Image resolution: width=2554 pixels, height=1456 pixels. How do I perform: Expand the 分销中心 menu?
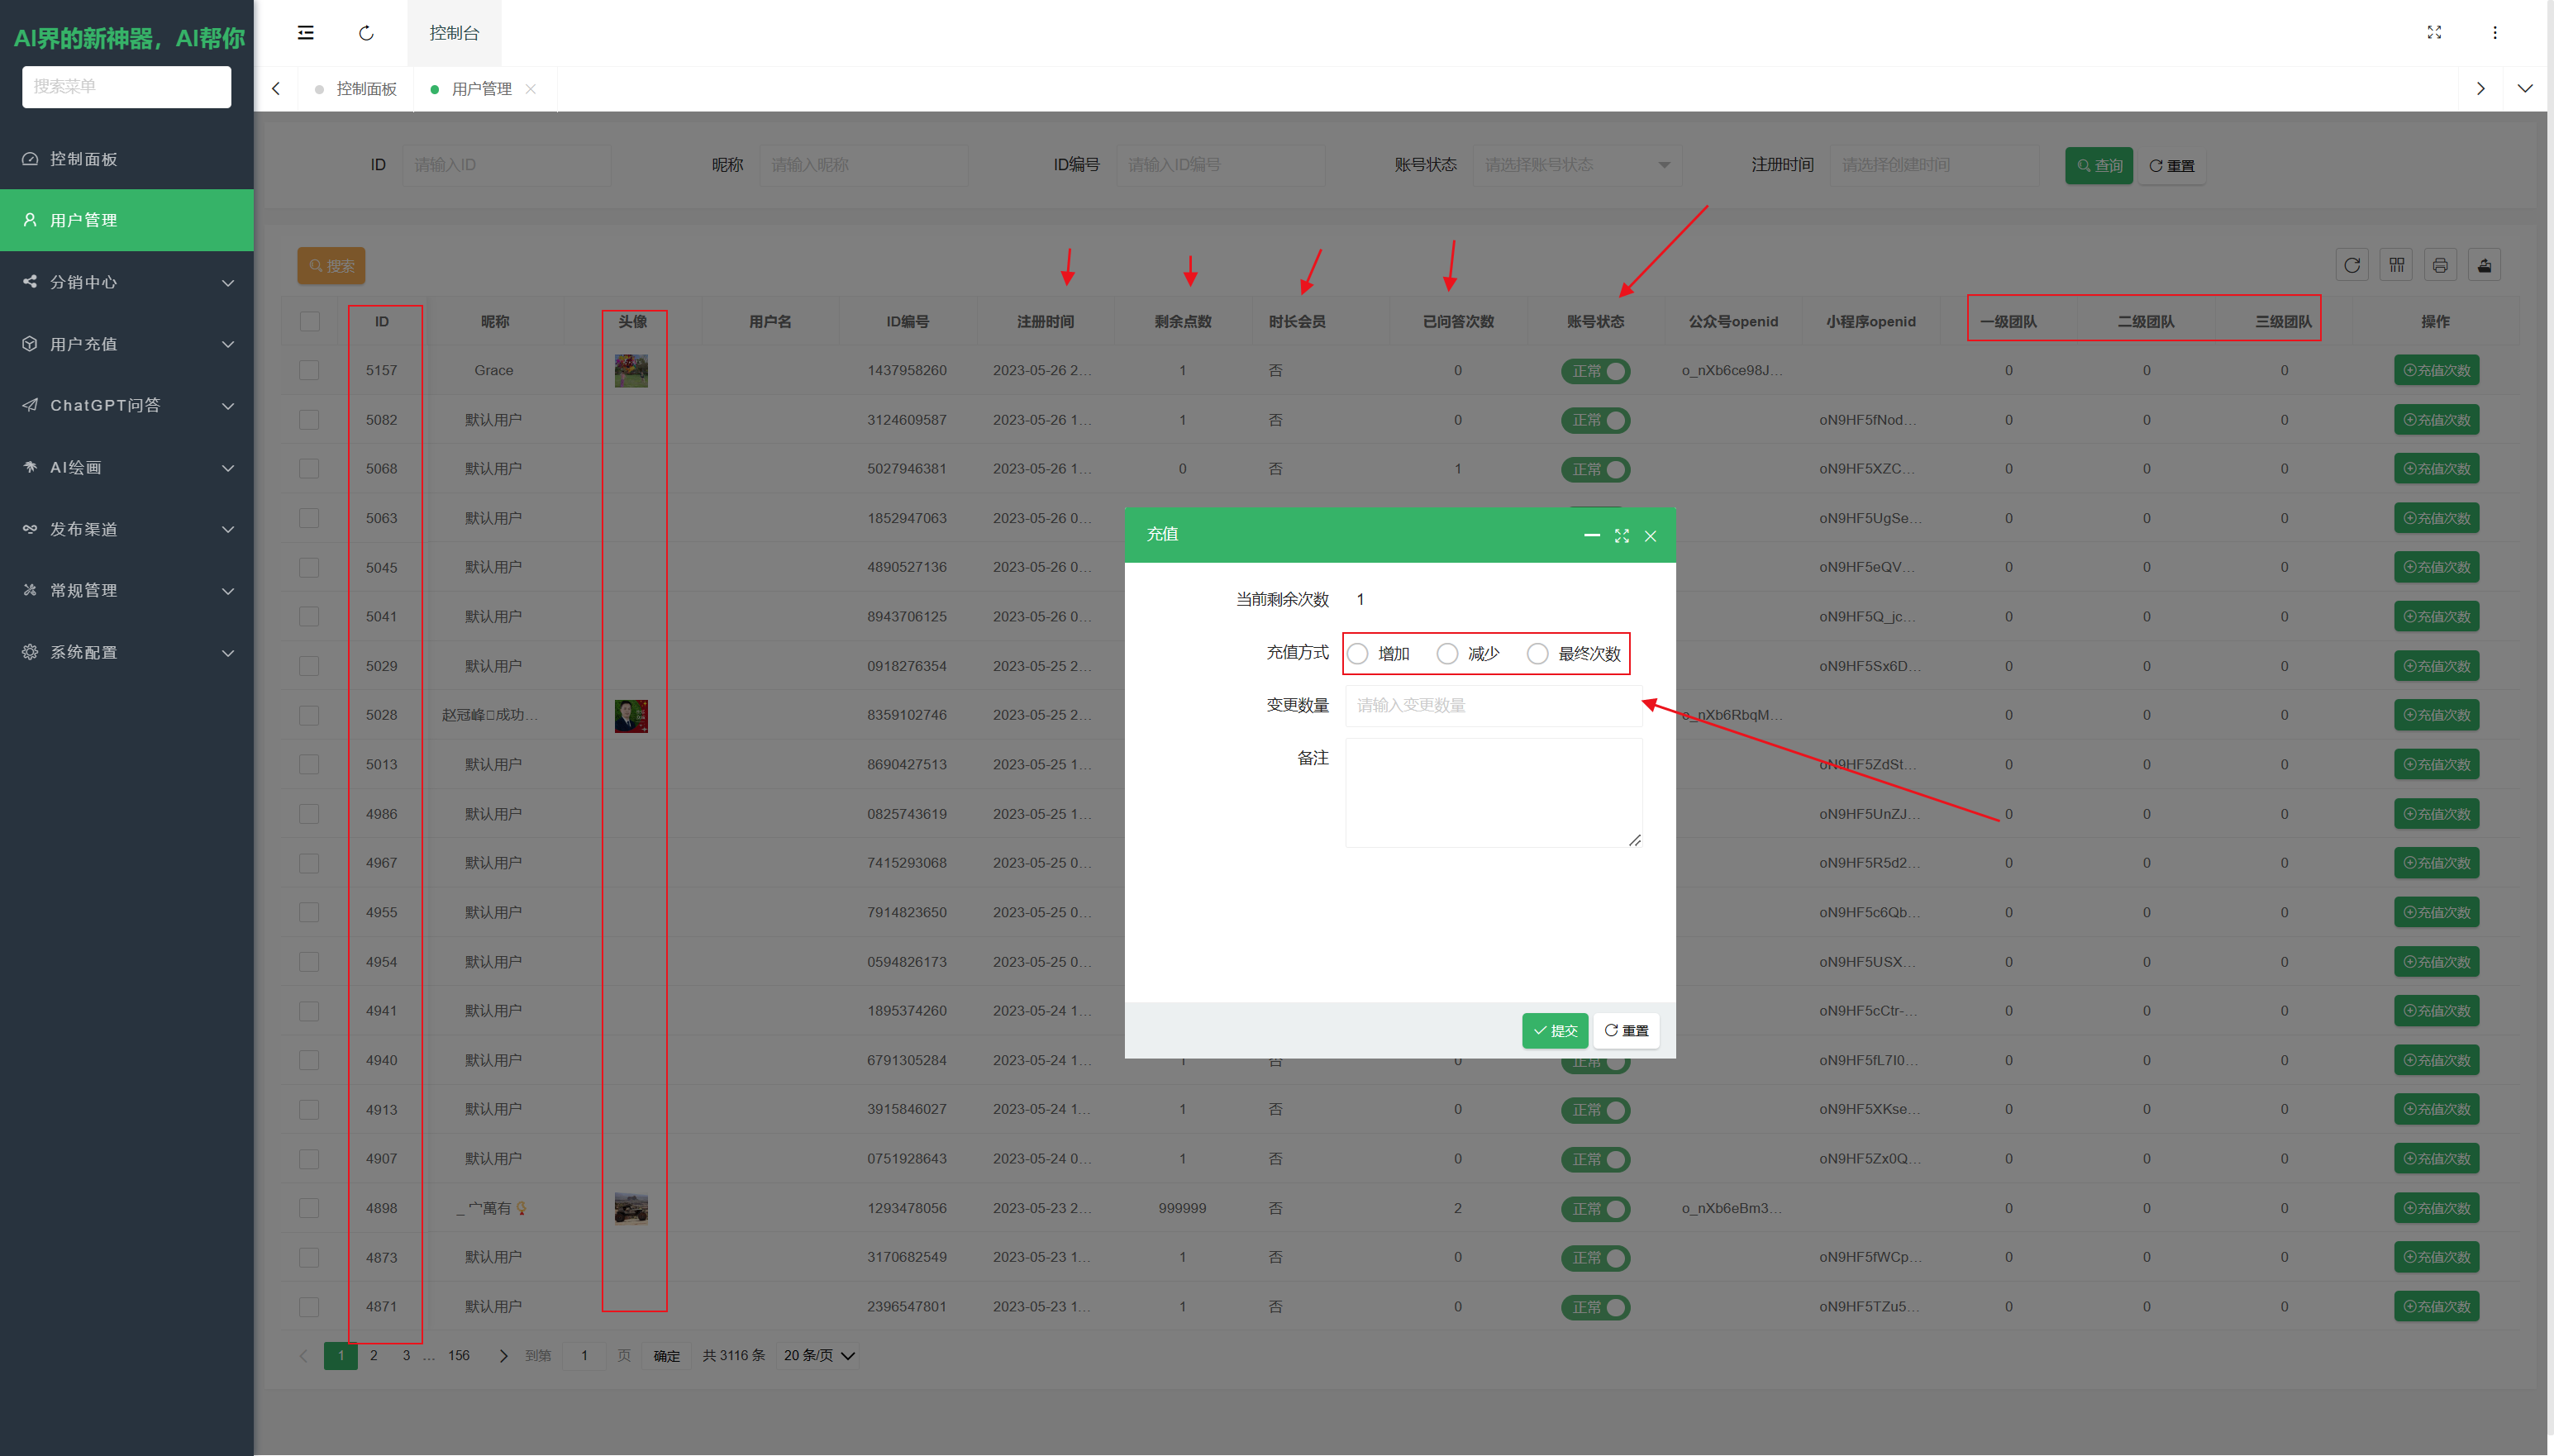pyautogui.click(x=127, y=282)
